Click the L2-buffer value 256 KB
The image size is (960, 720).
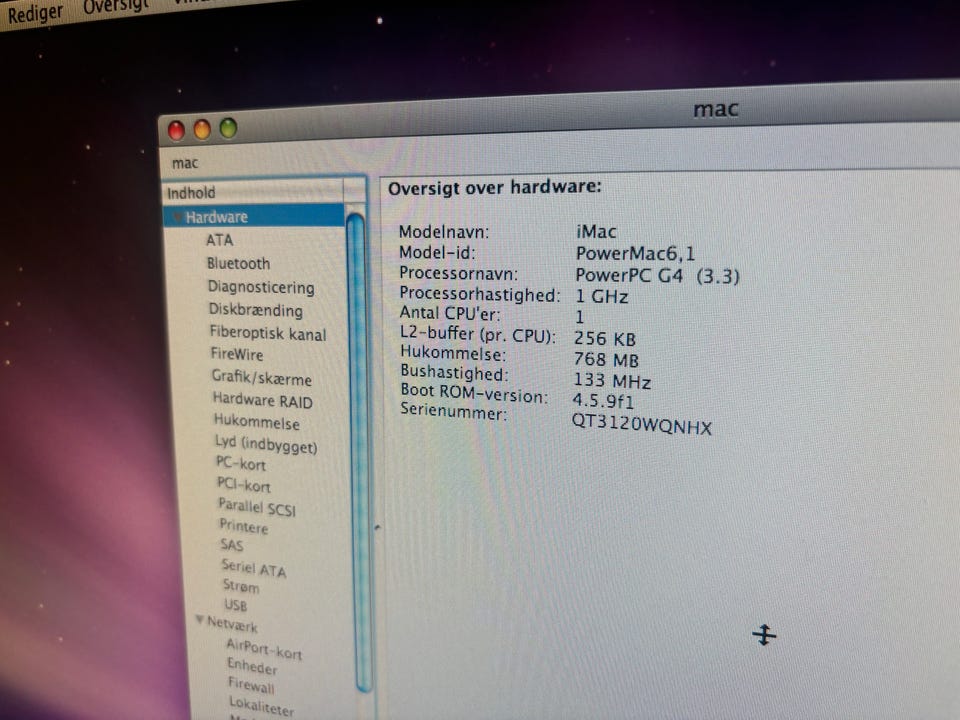(x=604, y=339)
